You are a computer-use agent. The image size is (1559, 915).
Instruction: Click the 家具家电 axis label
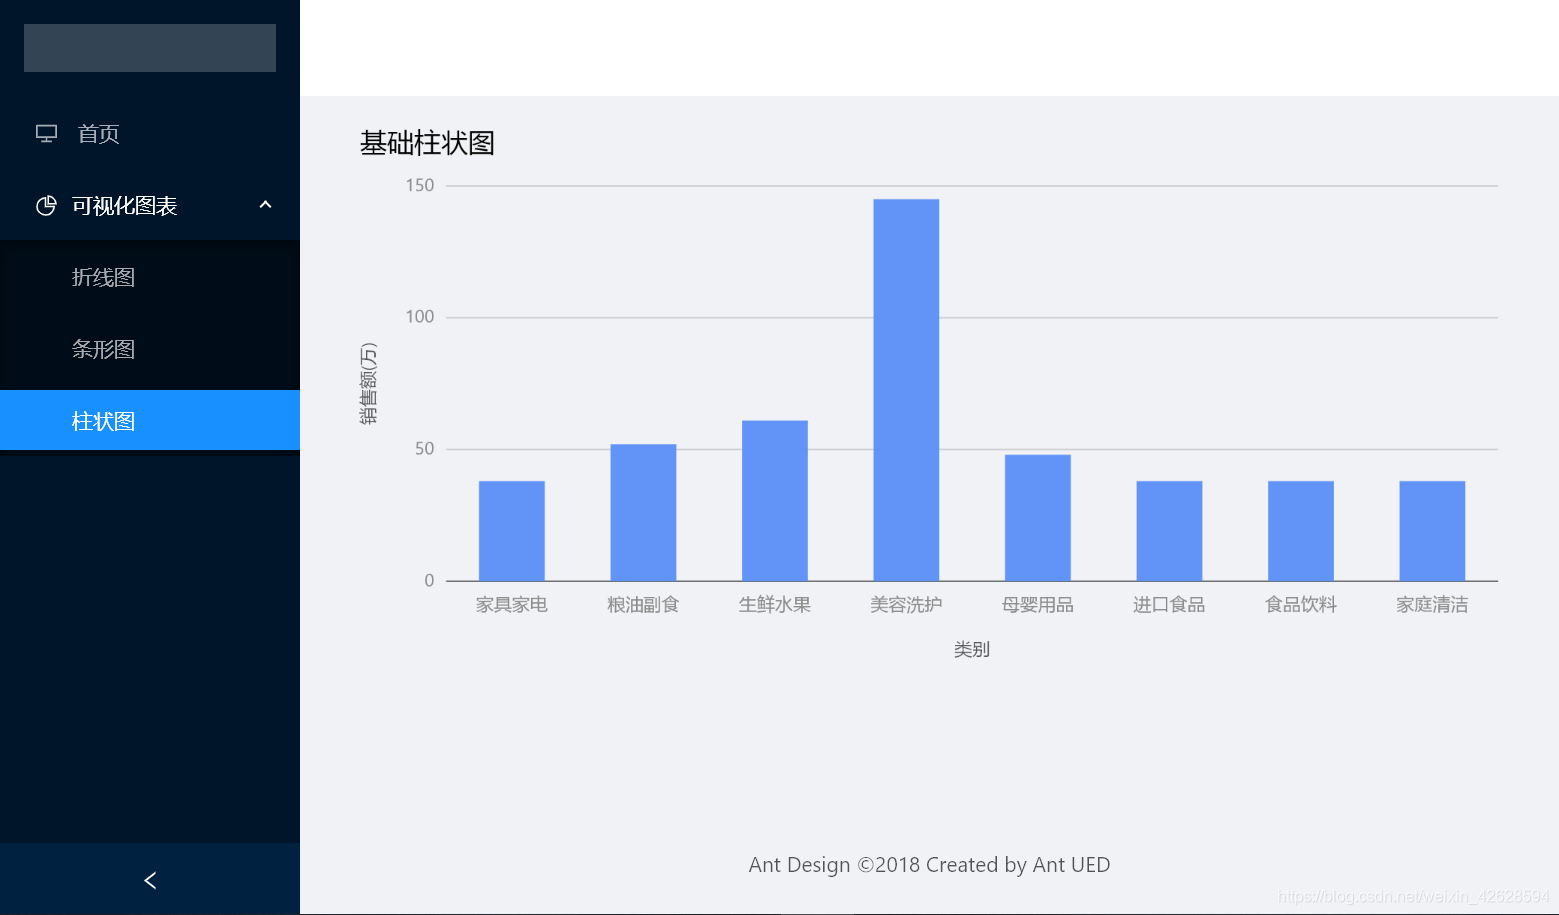512,605
